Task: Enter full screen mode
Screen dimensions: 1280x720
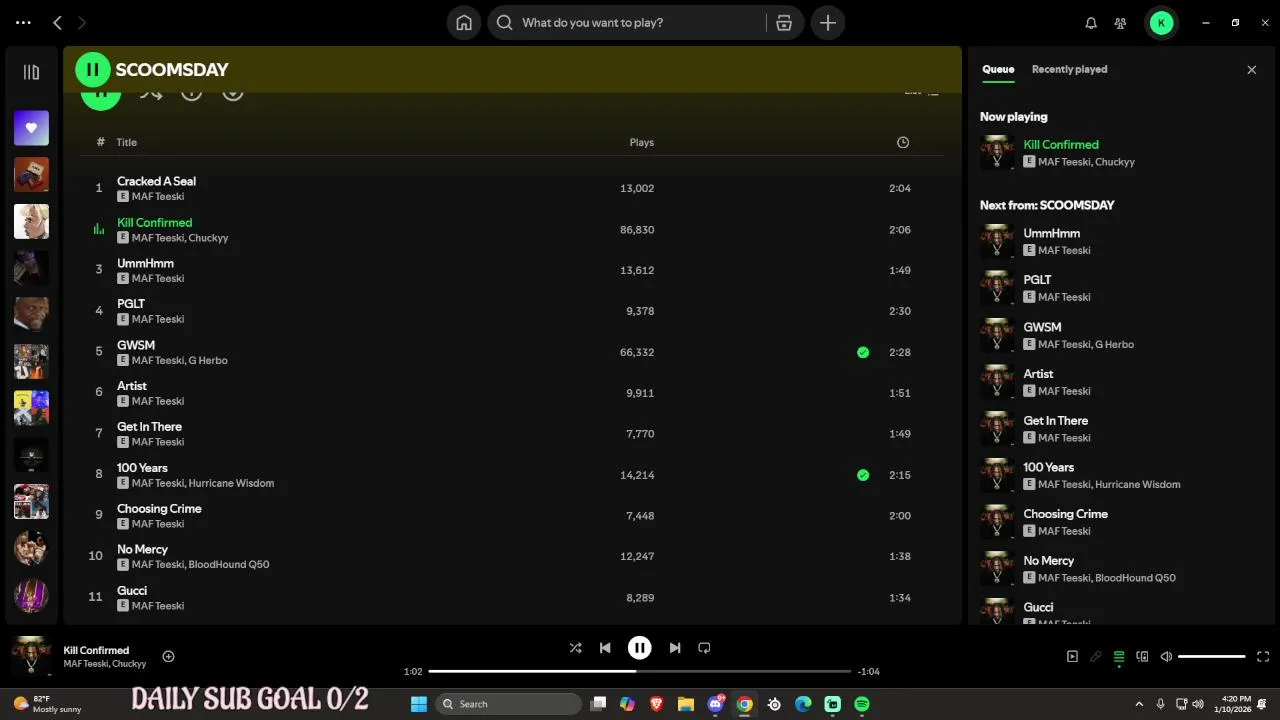Action: [1263, 657]
